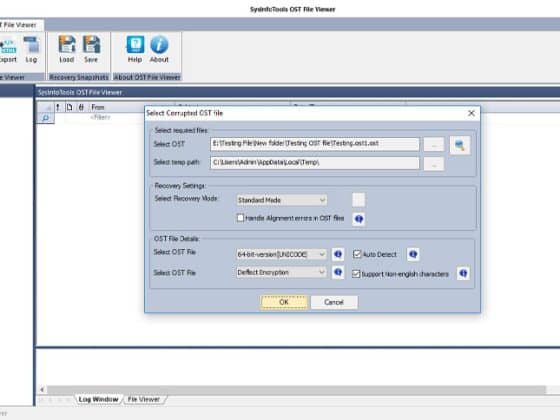Click info icon beside Support non-english characters

463,274
